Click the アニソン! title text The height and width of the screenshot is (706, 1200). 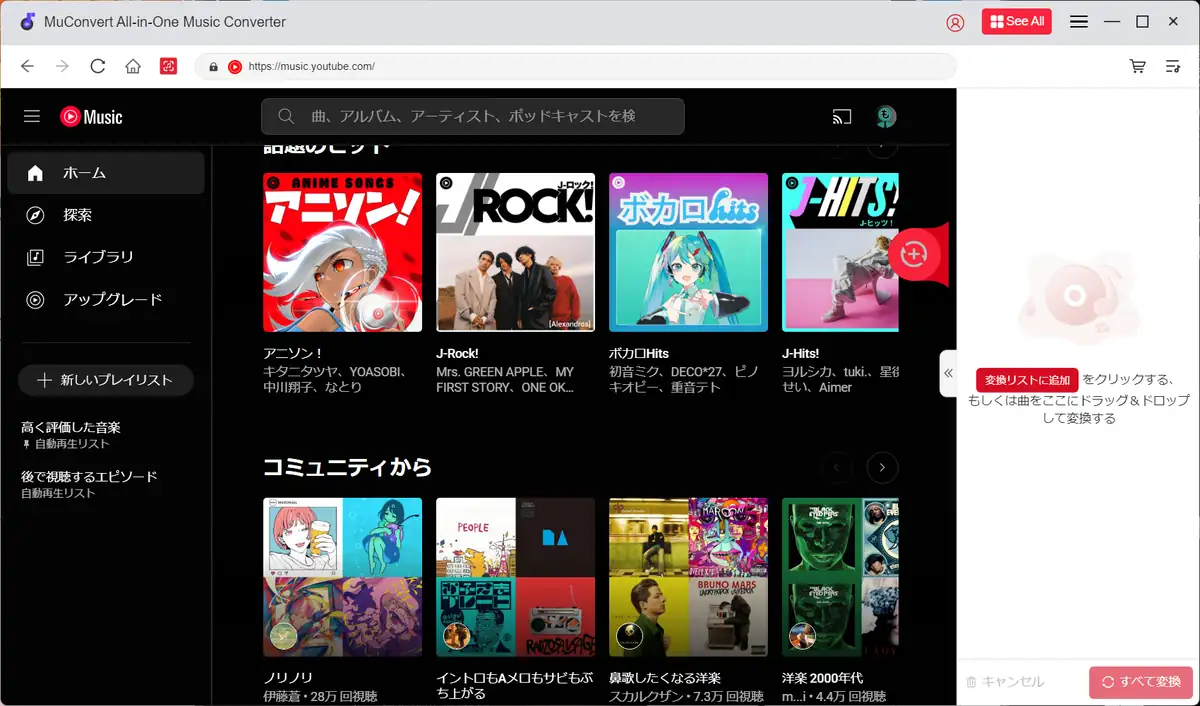coord(293,353)
